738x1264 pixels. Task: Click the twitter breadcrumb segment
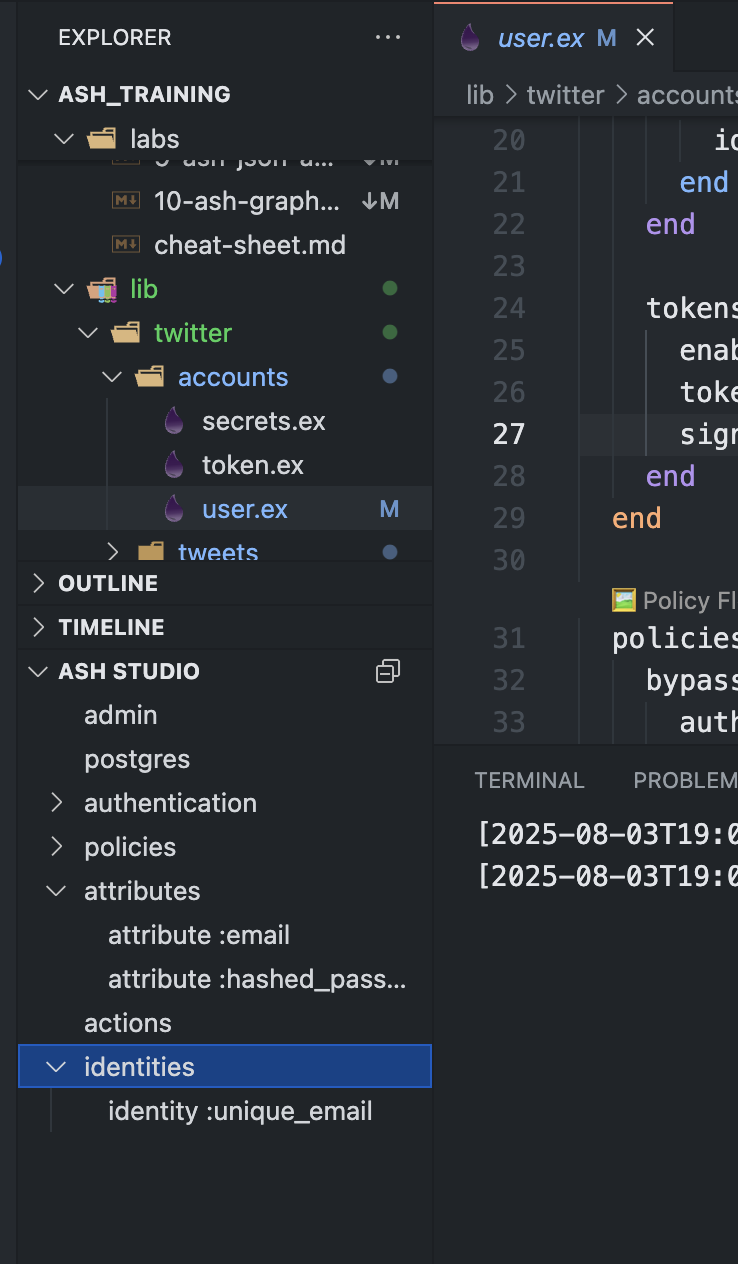(565, 95)
